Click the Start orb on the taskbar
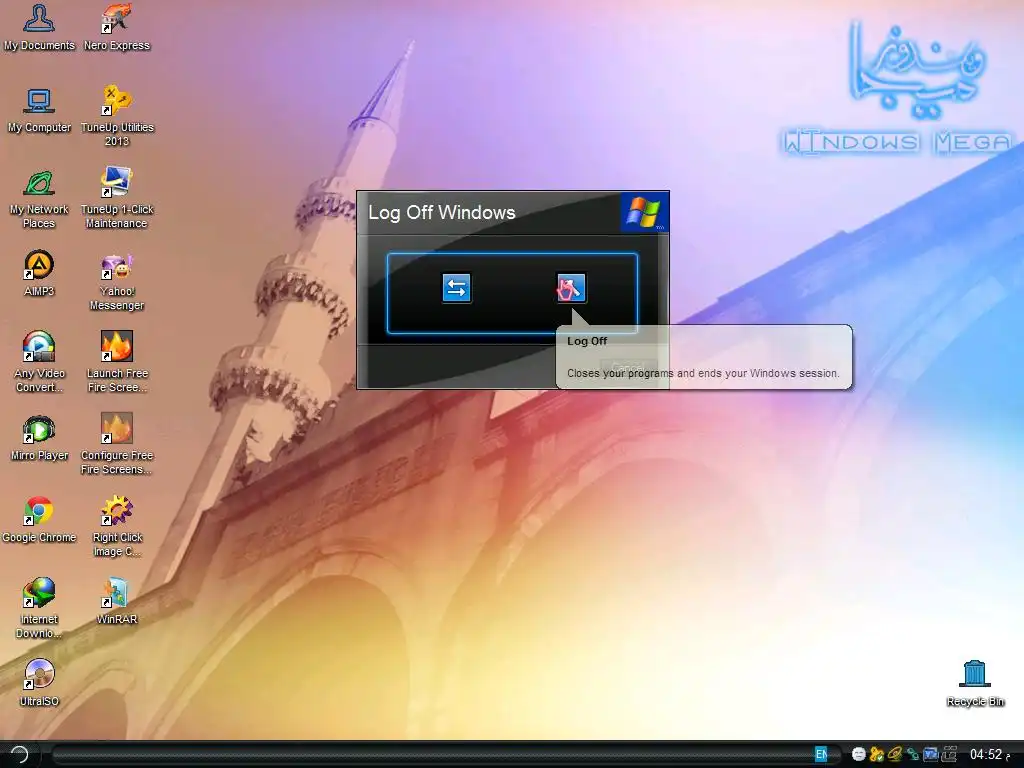This screenshot has height=768, width=1024. (20, 754)
